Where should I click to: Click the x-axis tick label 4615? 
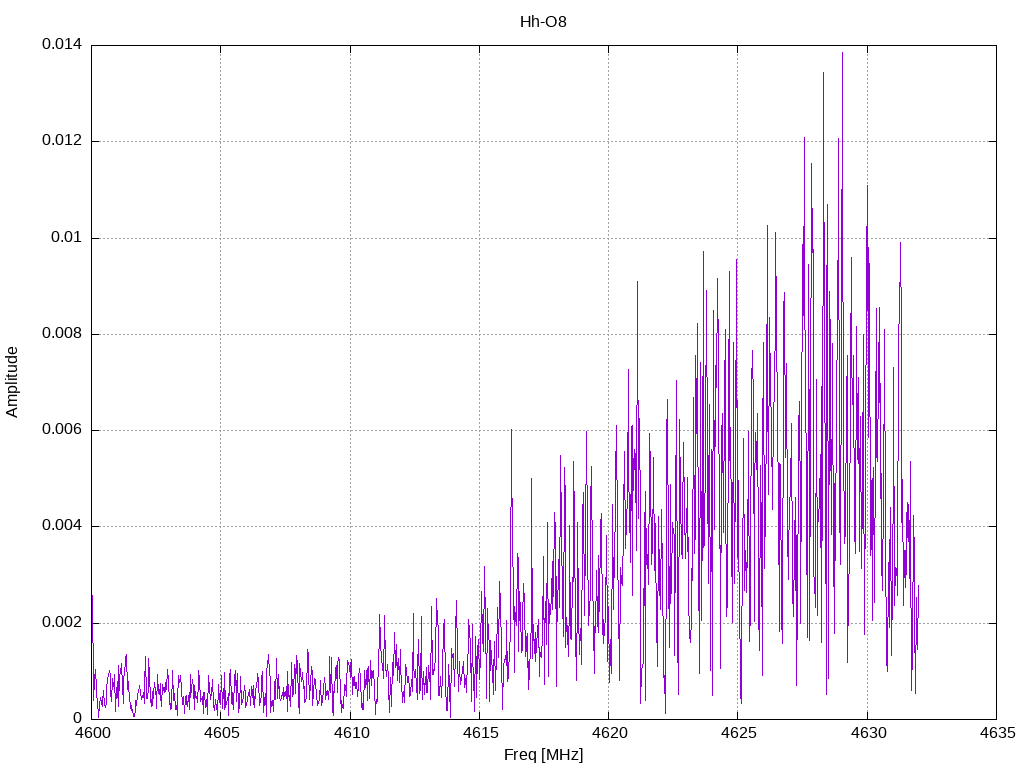pyautogui.click(x=480, y=733)
